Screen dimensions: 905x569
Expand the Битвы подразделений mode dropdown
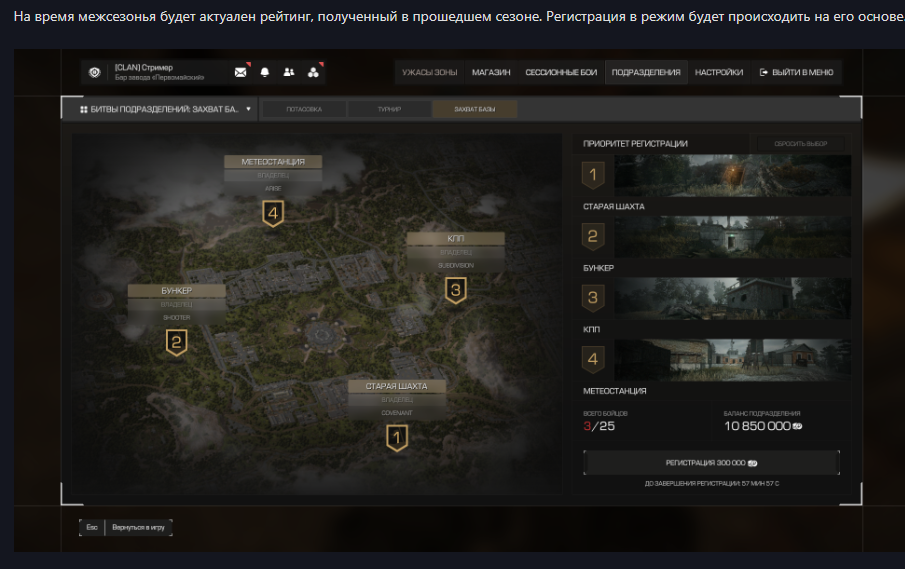click(x=160, y=109)
